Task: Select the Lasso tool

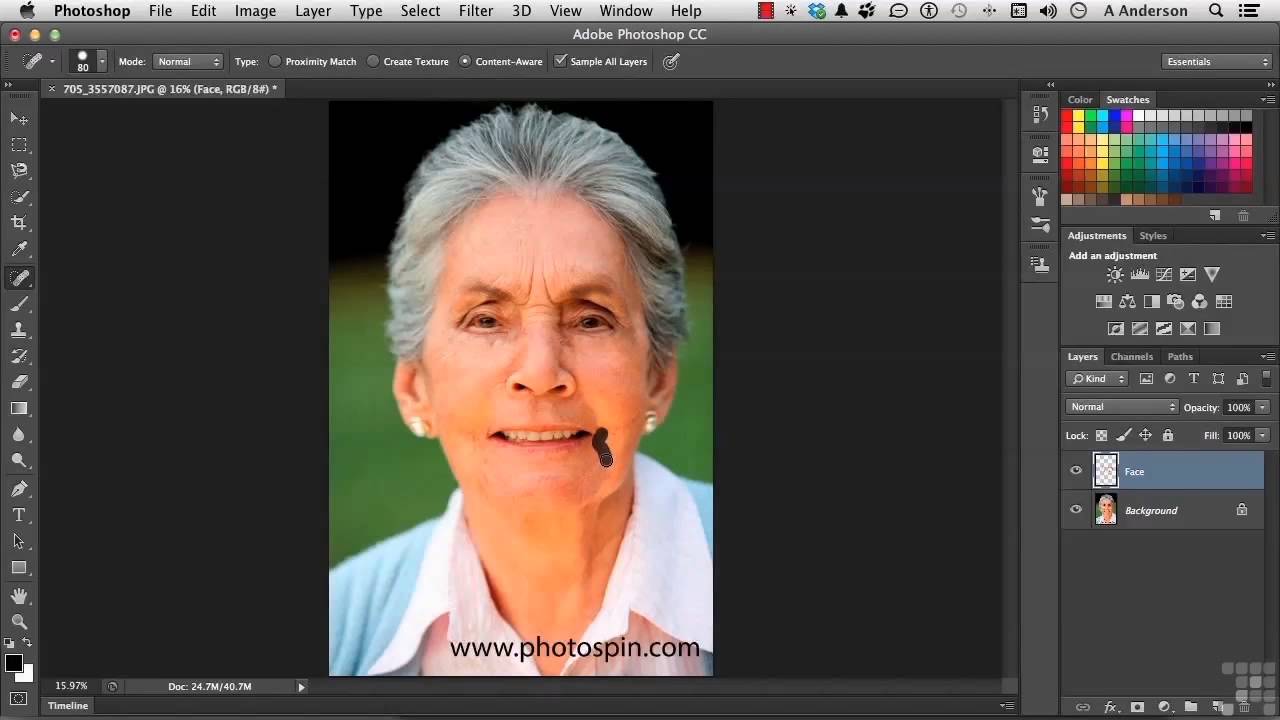Action: tap(19, 171)
